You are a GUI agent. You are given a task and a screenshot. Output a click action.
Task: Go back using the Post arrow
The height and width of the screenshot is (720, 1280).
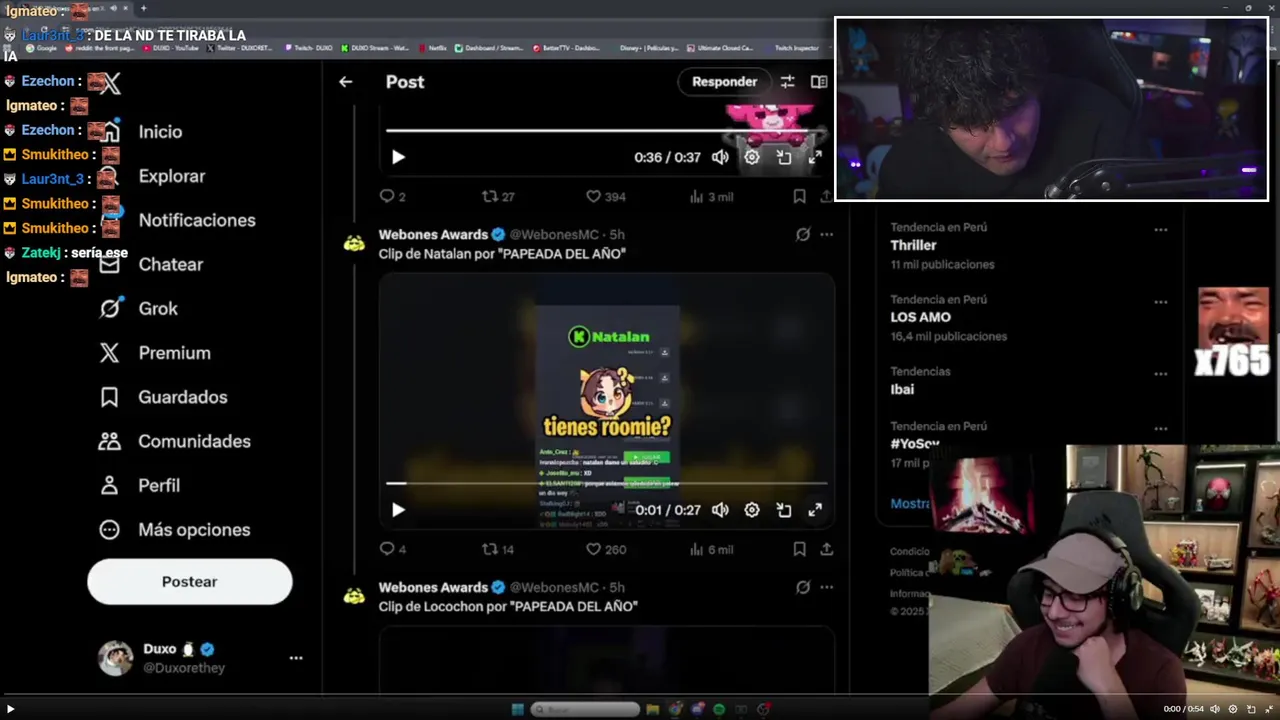tap(346, 82)
